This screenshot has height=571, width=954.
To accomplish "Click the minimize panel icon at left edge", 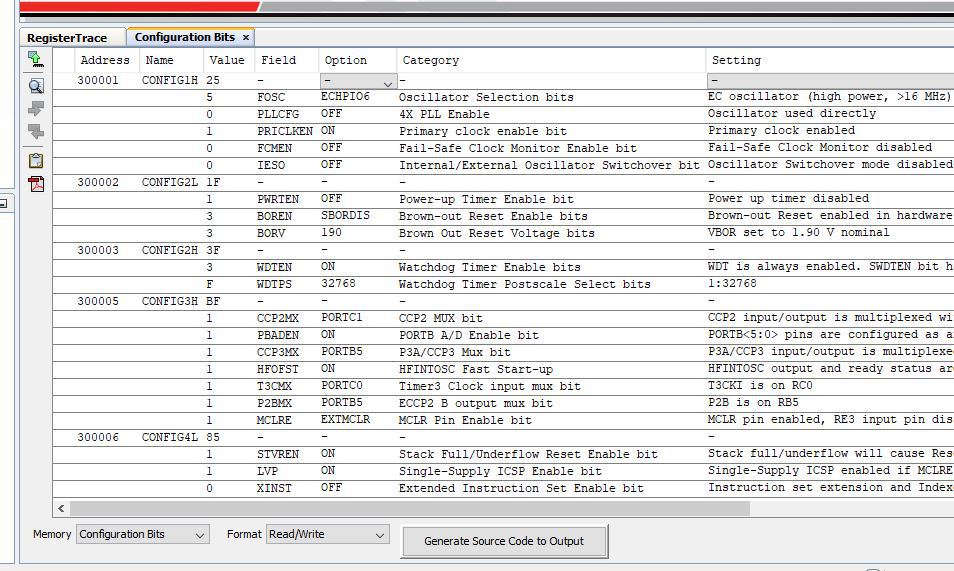I will (3, 203).
